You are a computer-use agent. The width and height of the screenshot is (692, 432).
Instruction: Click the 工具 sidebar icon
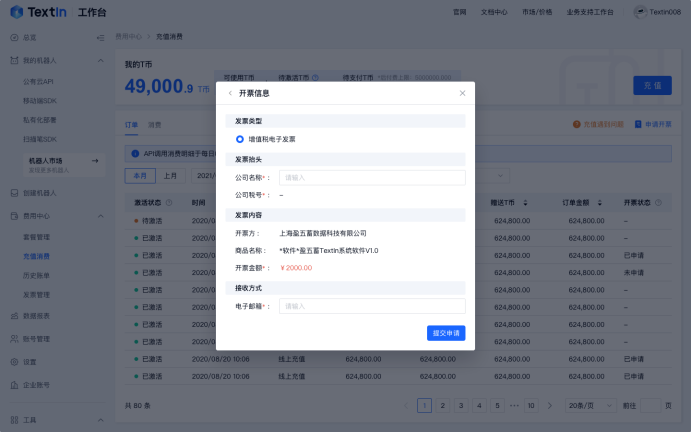(14, 420)
